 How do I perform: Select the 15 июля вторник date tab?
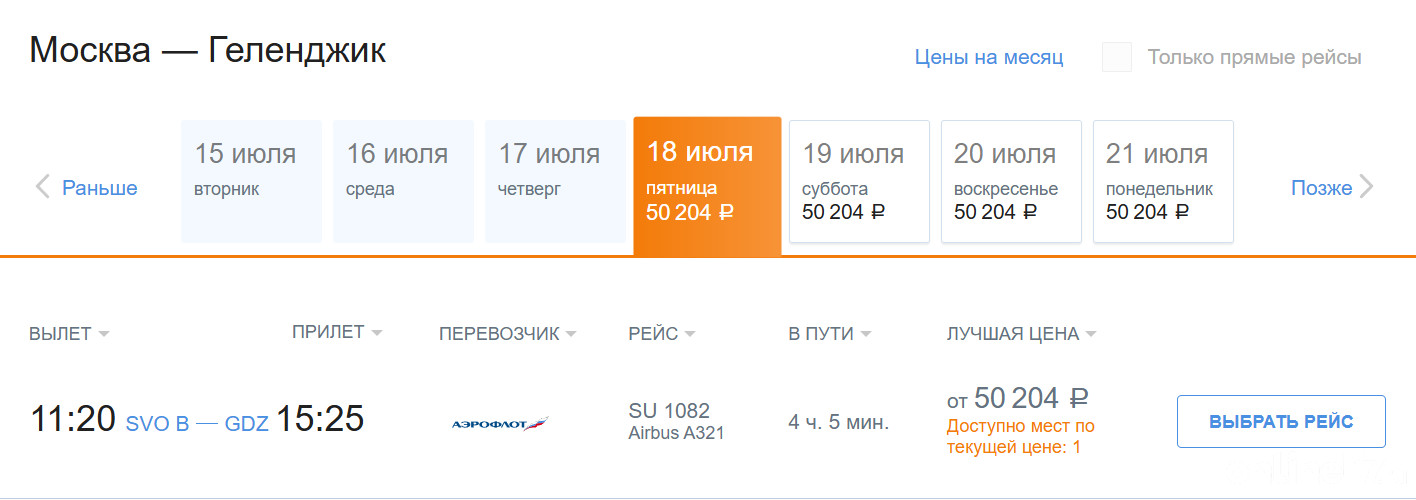(252, 181)
